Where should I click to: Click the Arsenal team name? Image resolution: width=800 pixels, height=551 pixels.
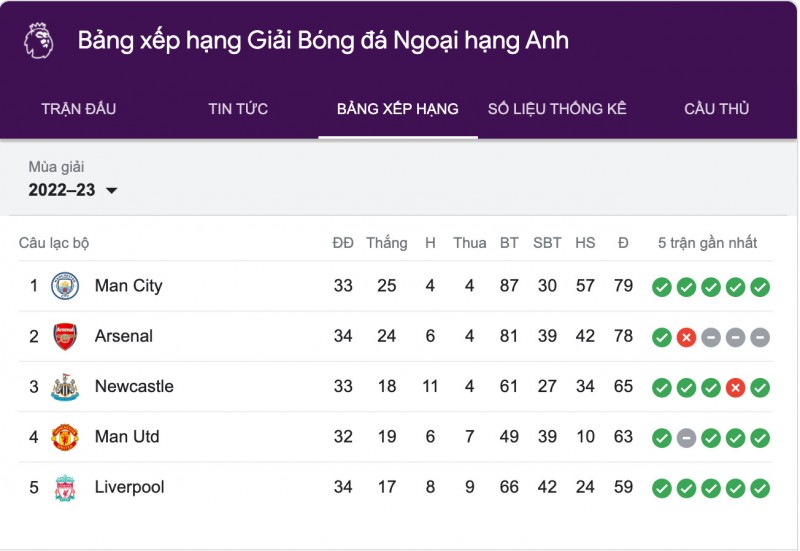tap(124, 336)
